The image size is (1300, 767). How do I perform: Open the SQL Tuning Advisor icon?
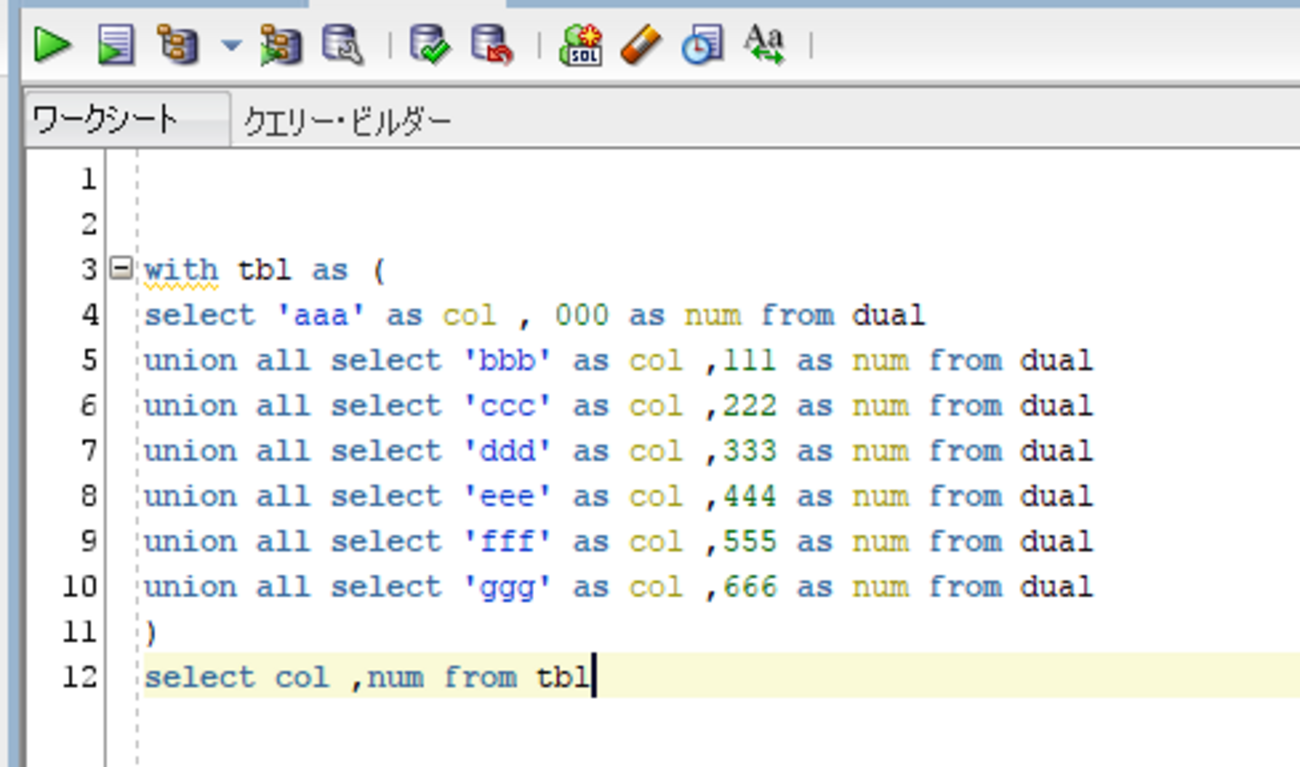click(x=343, y=45)
